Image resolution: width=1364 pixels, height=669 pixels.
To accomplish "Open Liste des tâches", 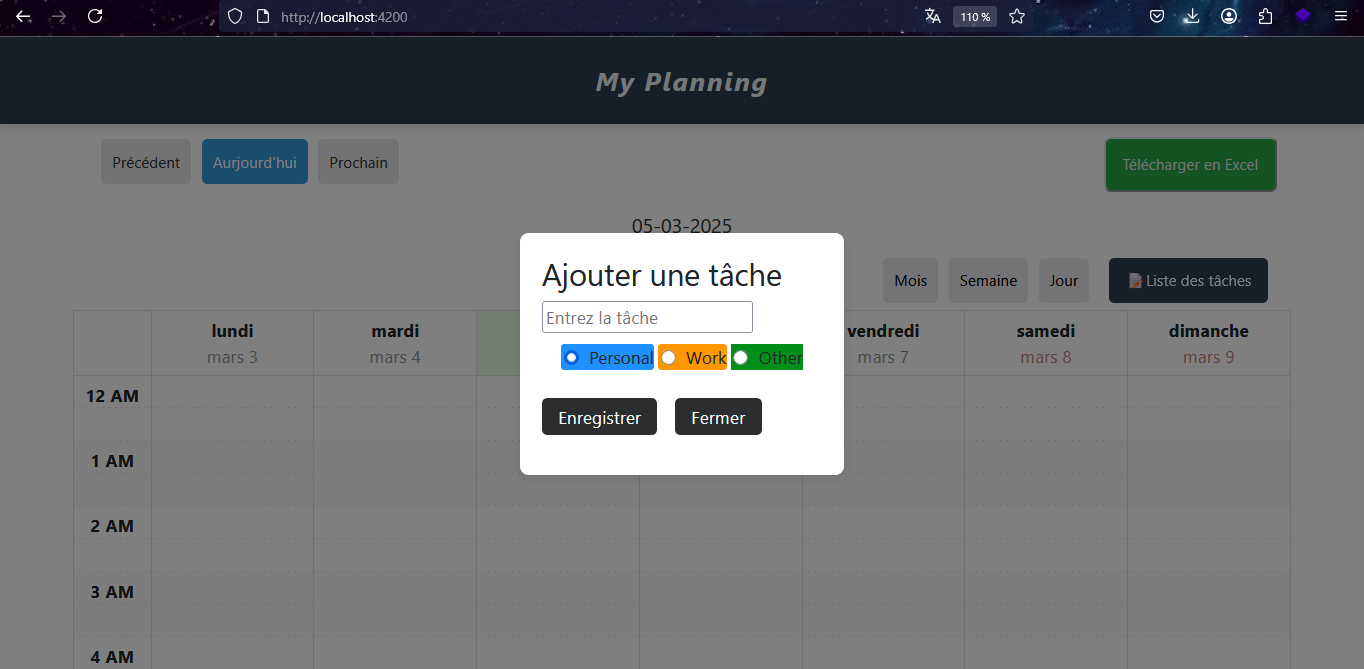I will [1188, 280].
